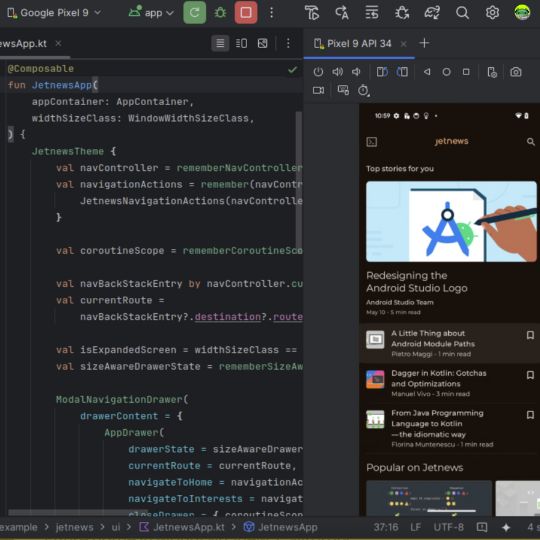Open Search Everywhere magnifier icon
Screen dimensions: 540x540
462,13
